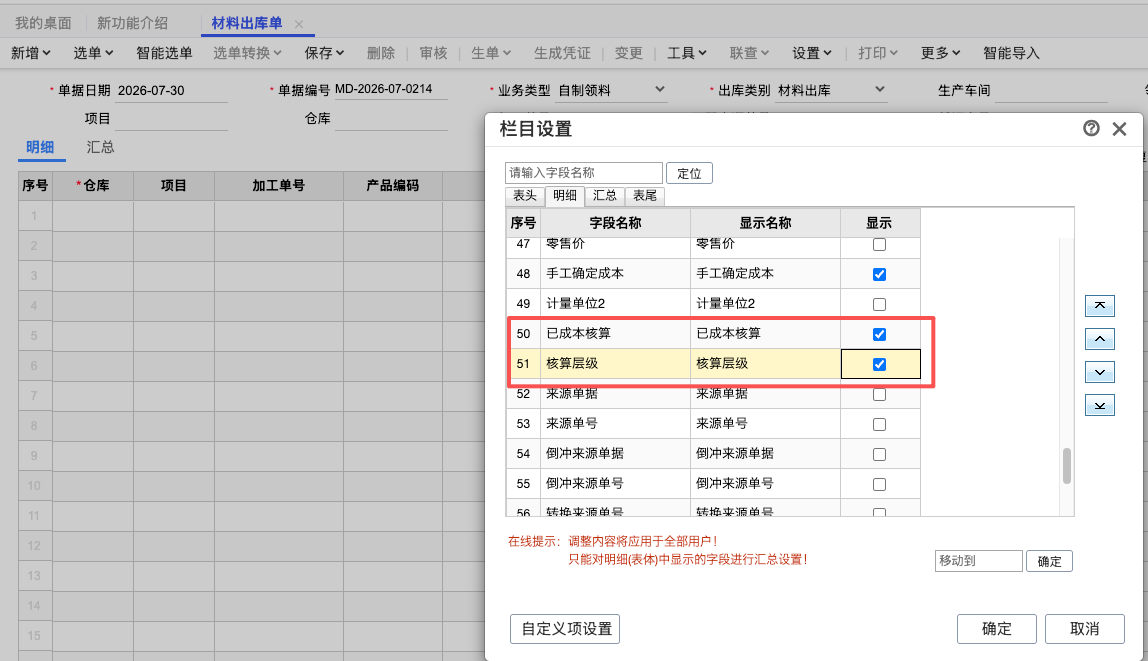
Task: Switch to 我的桌面 tab
Action: (43, 23)
